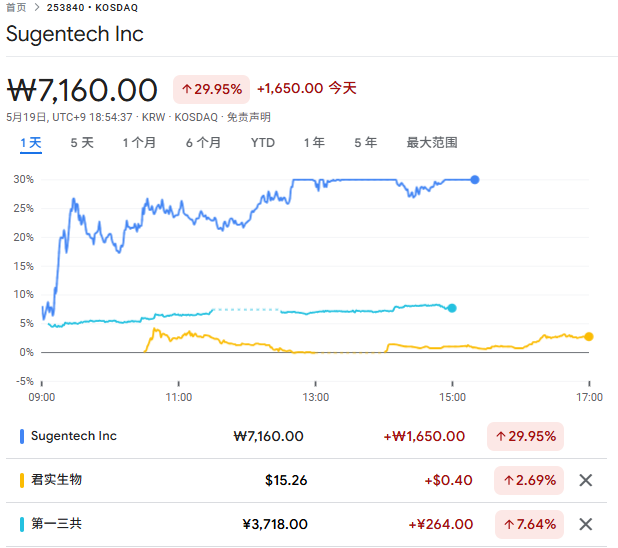Switch to the 1 个月 range tab
618x548 pixels.
[139, 143]
